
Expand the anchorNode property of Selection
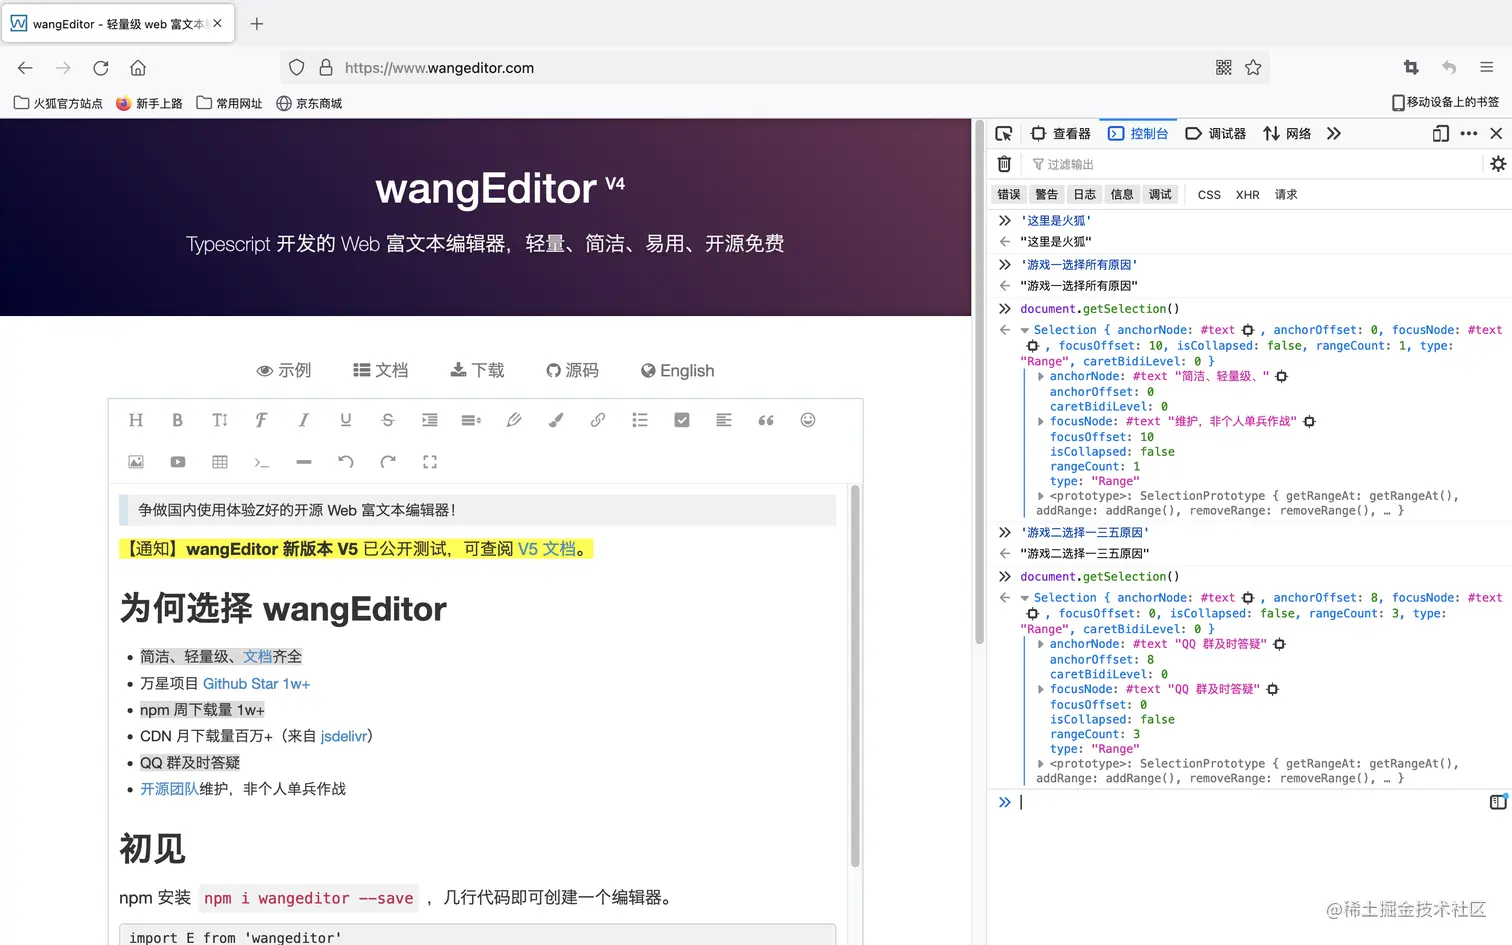click(1041, 375)
